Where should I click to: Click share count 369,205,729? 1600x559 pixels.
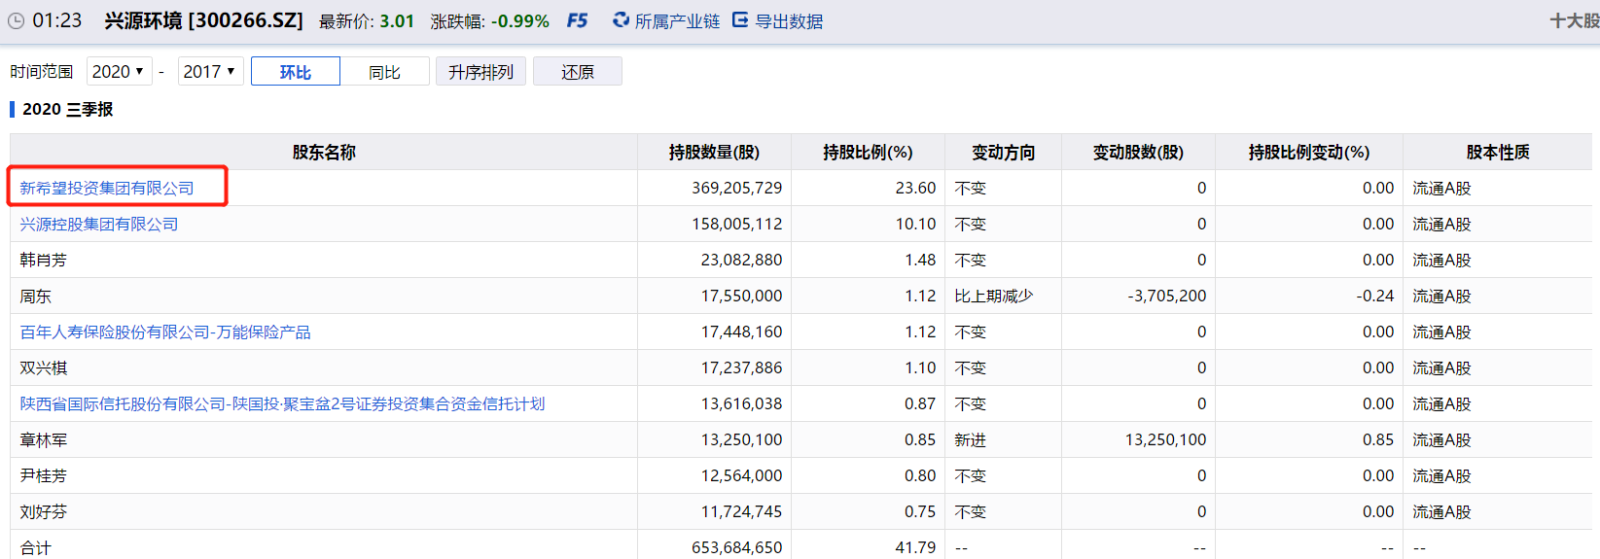tap(737, 188)
